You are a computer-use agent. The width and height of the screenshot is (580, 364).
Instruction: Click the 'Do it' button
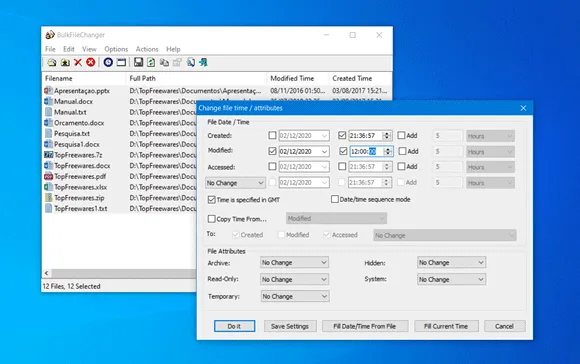pos(235,326)
